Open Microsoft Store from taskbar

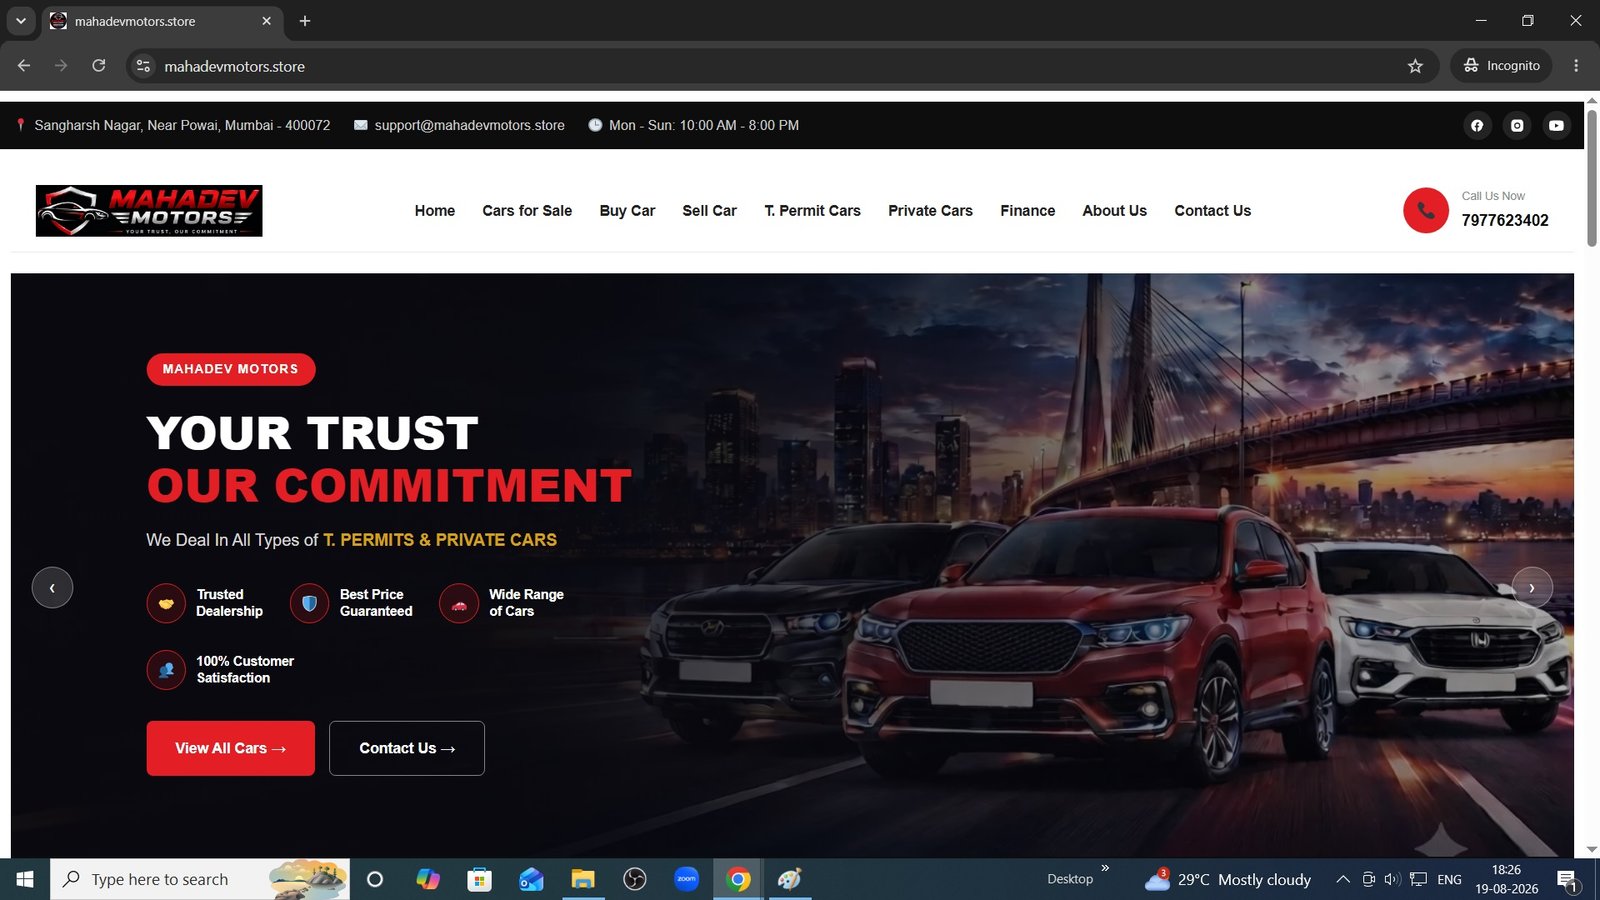click(480, 879)
